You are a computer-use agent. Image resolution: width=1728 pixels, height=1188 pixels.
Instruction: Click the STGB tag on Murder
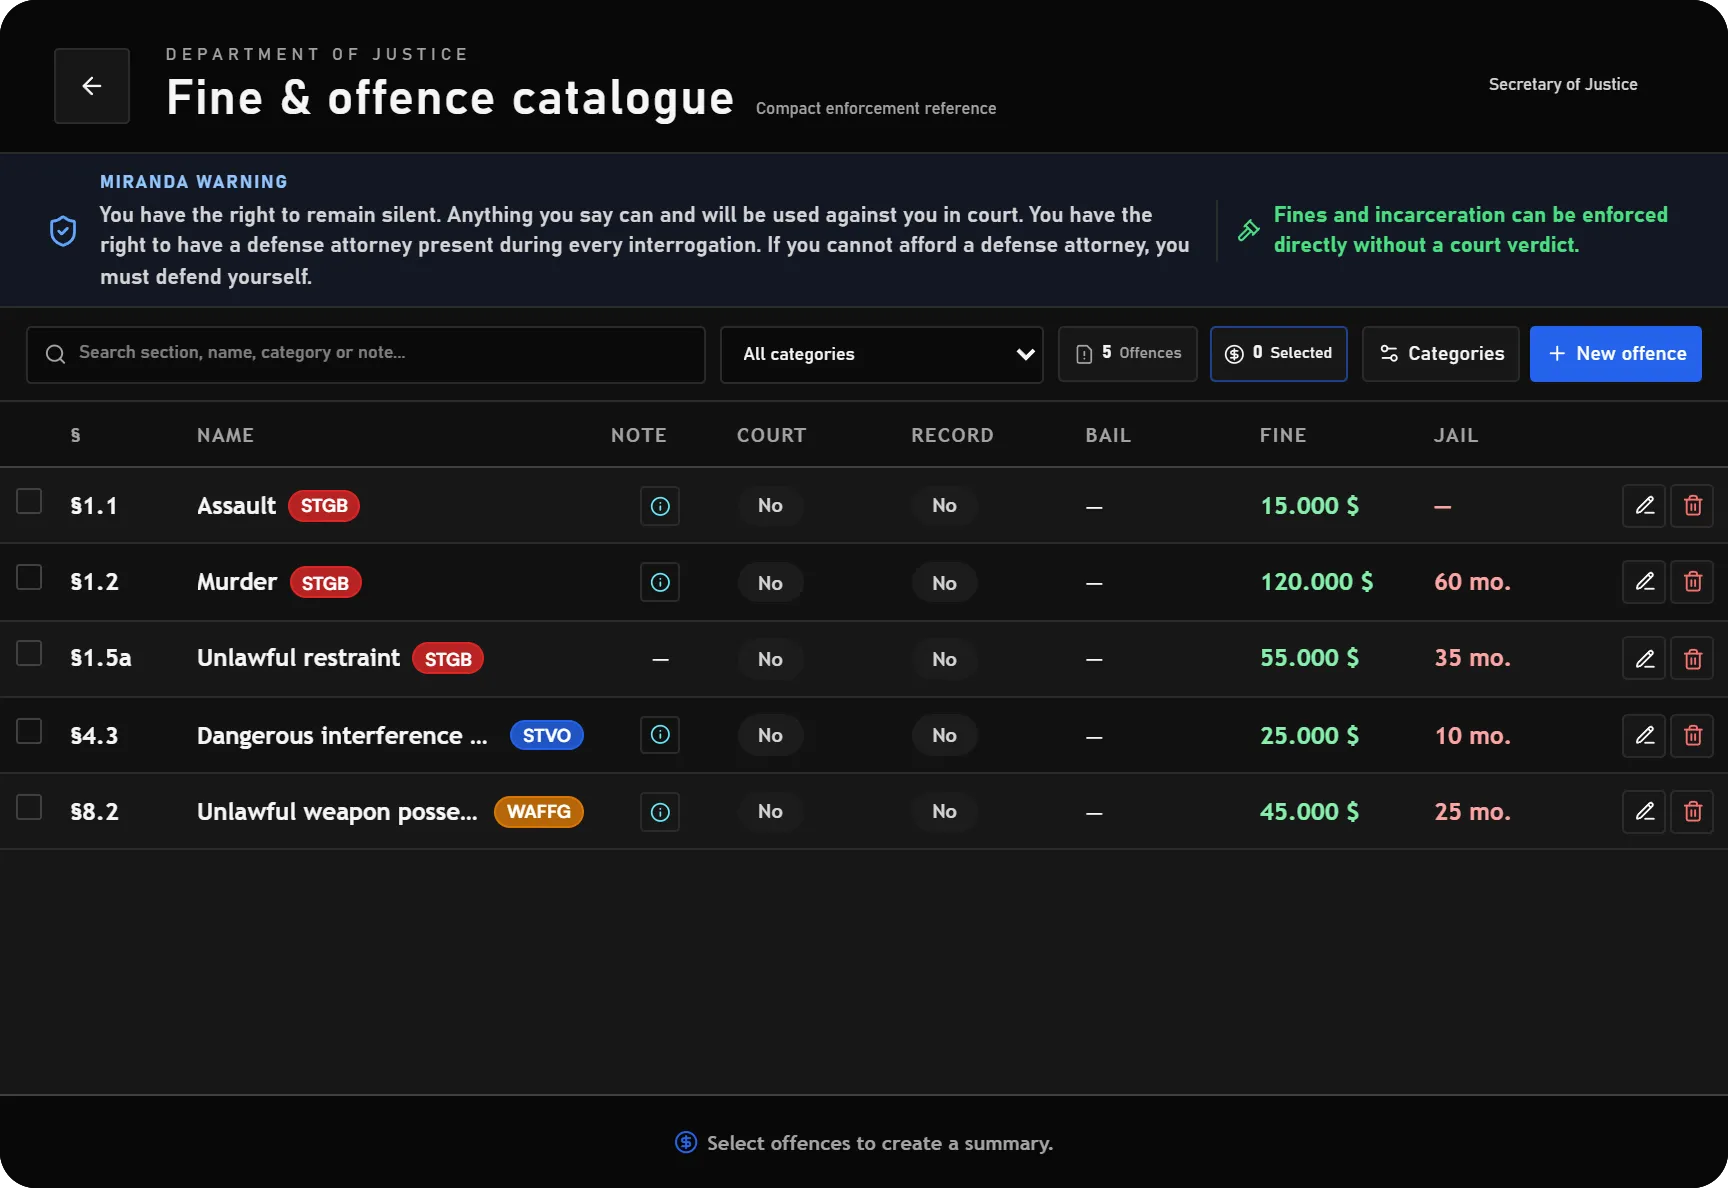coord(325,583)
